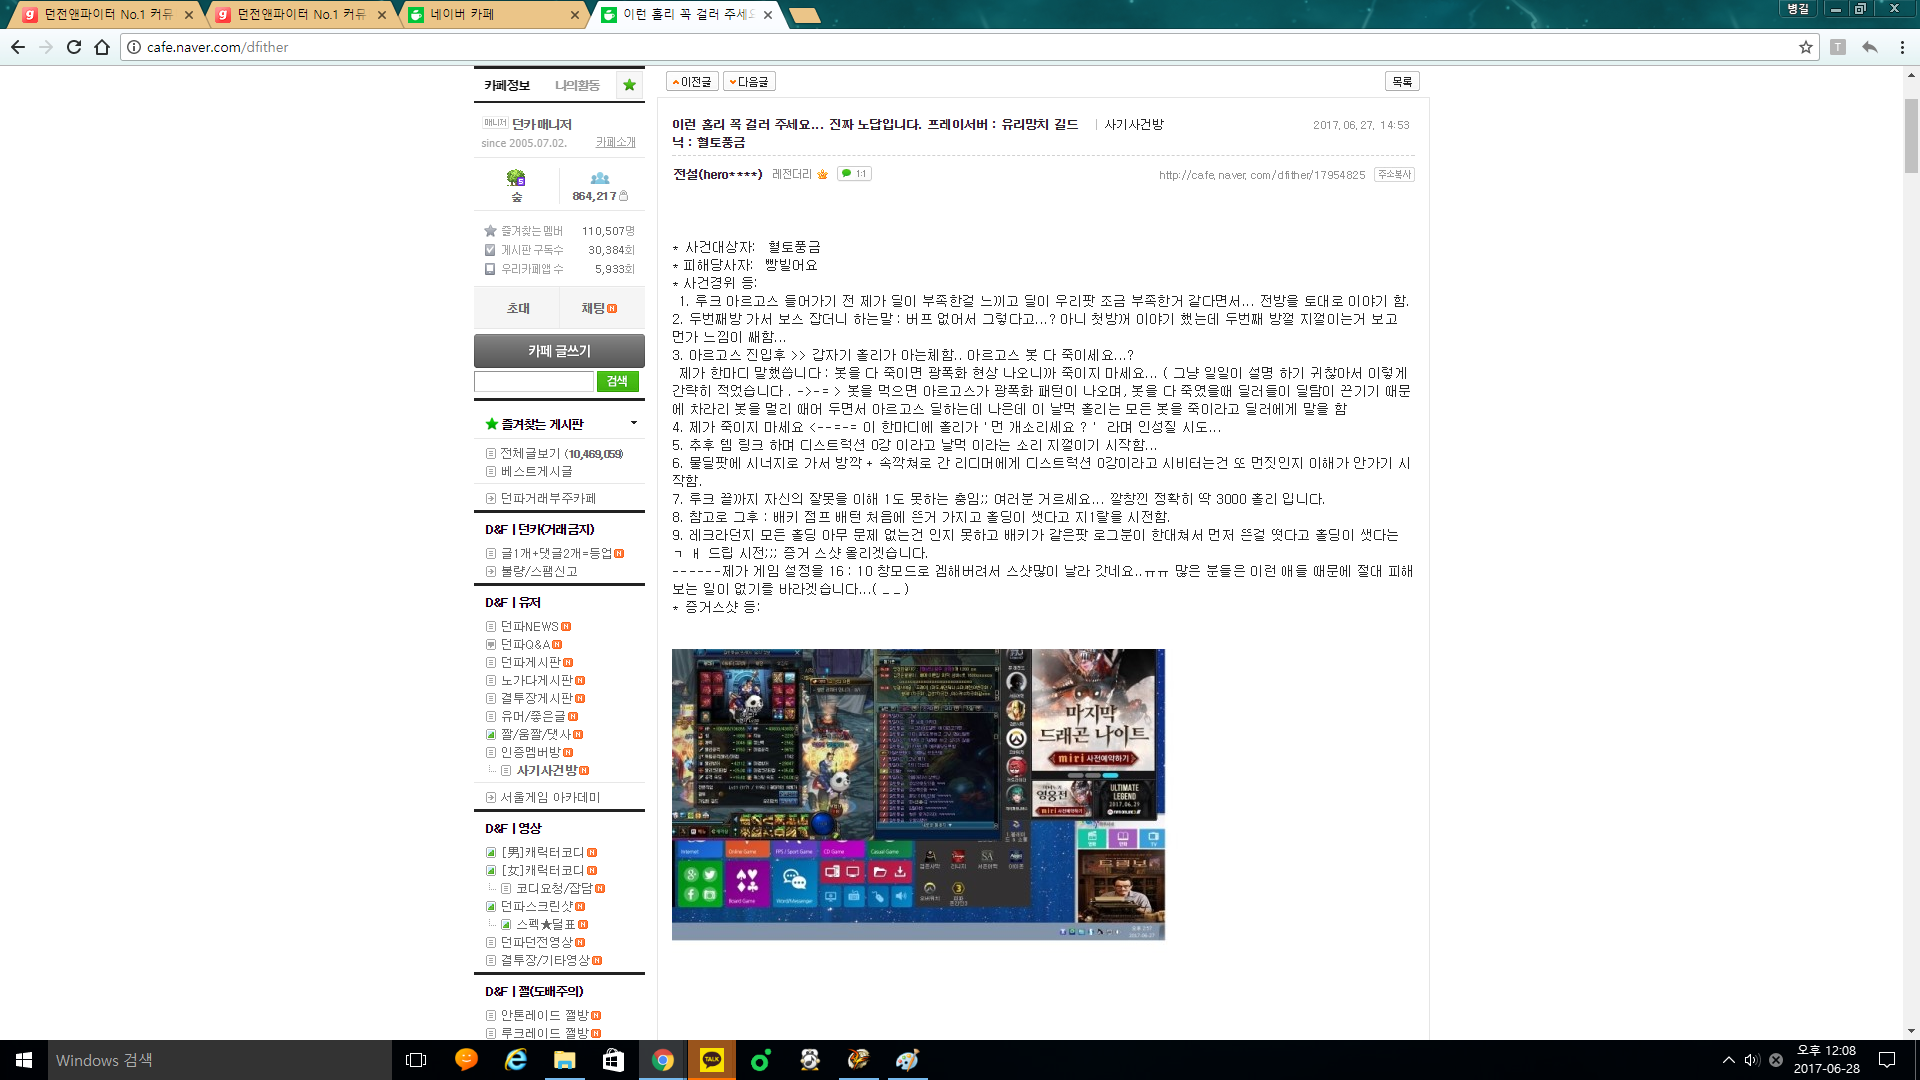Open 서울게임 아카데미 sidebar link

tap(550, 797)
